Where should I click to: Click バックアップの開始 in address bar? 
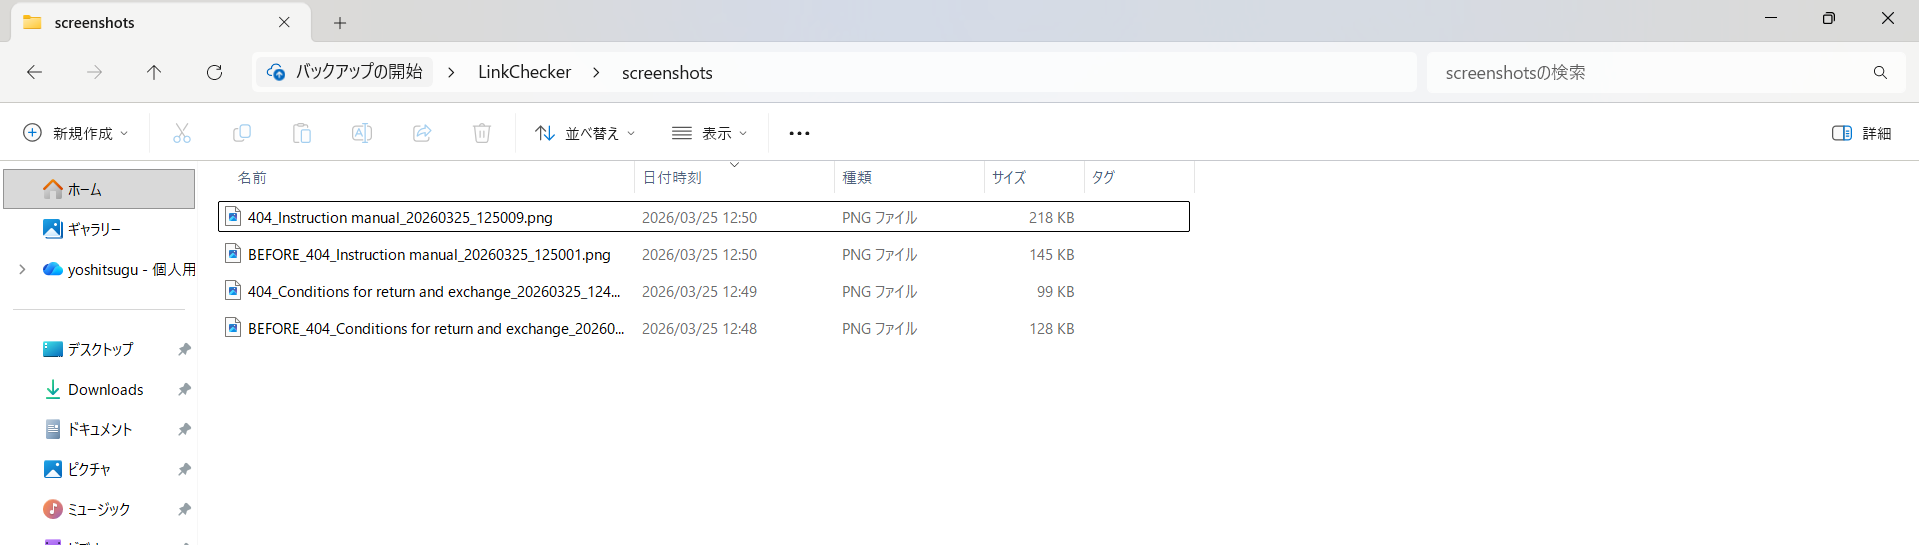point(345,72)
